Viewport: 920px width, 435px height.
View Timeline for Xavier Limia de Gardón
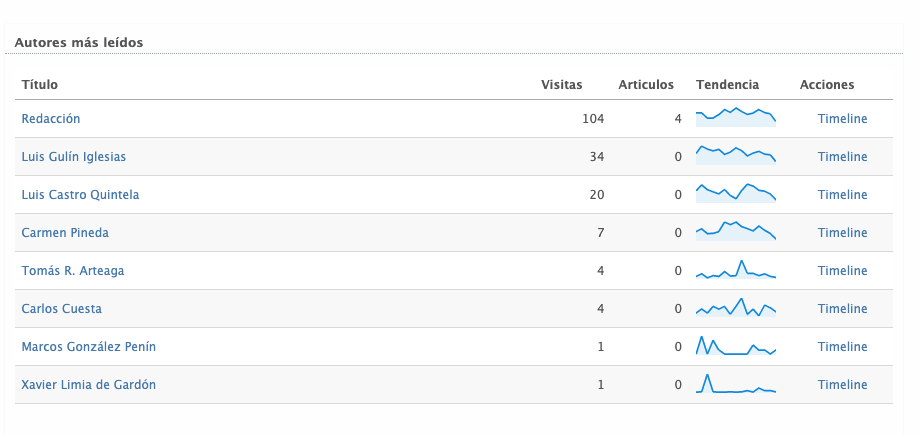click(x=842, y=385)
